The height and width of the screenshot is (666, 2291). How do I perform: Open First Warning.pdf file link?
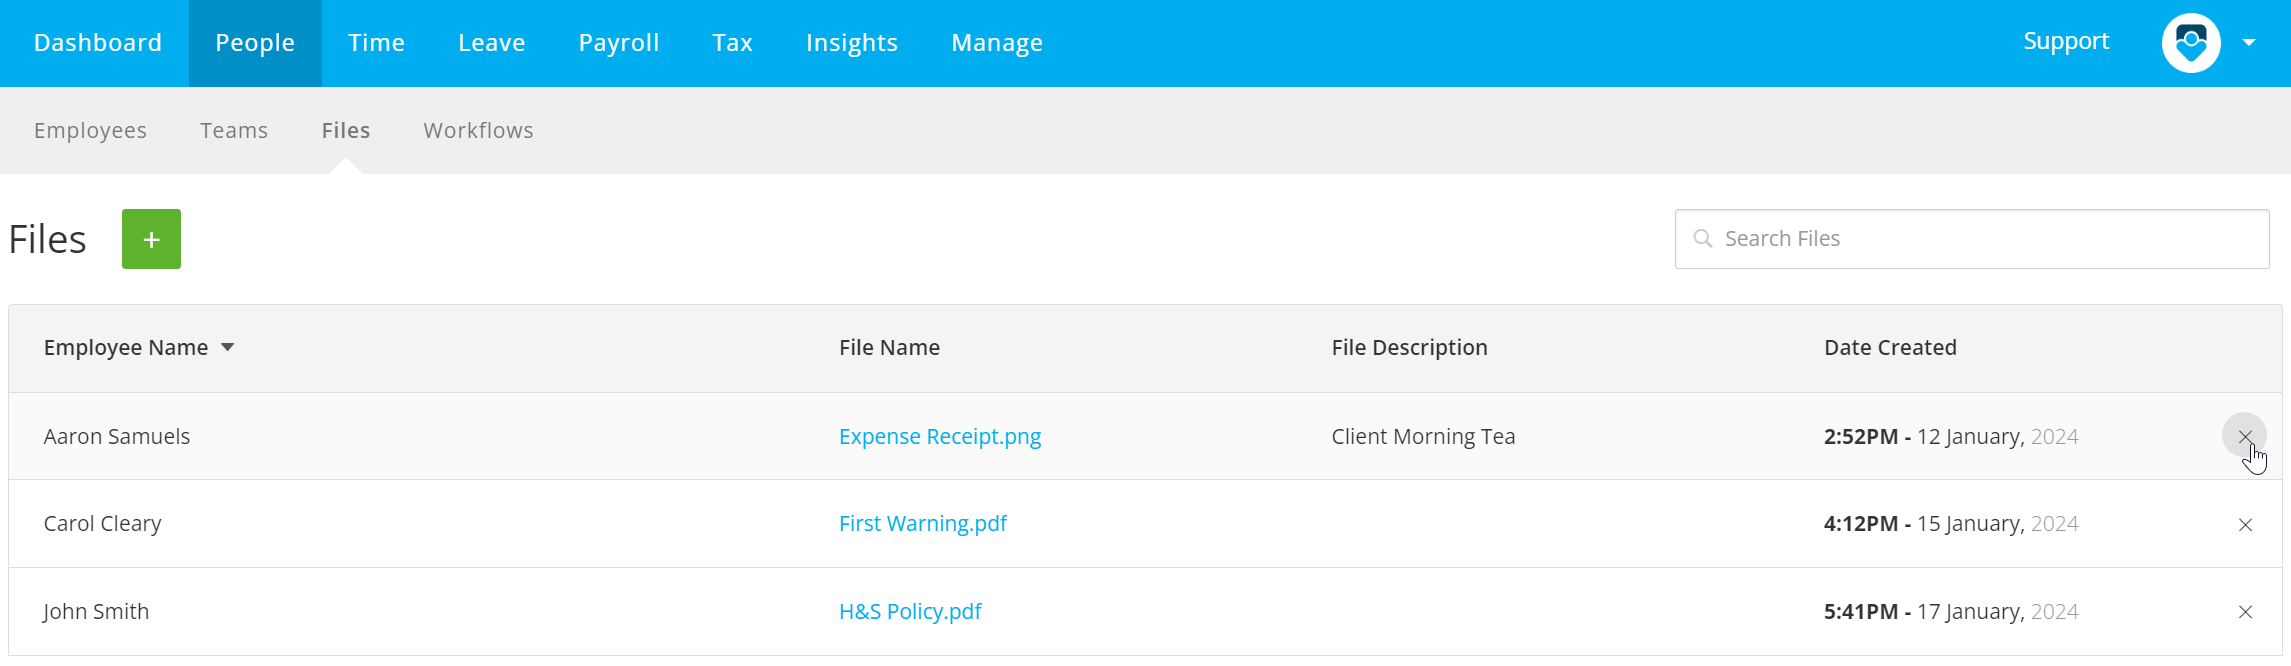coord(923,523)
